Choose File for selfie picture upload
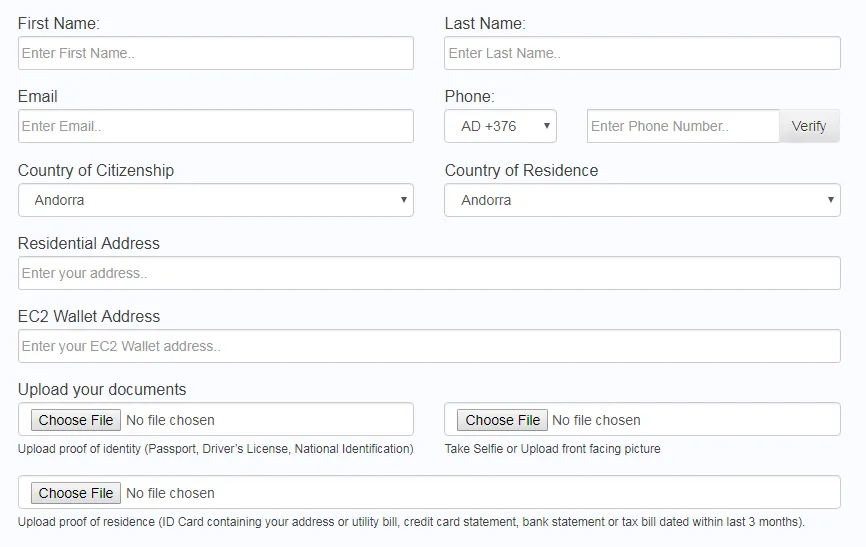 [x=502, y=420]
